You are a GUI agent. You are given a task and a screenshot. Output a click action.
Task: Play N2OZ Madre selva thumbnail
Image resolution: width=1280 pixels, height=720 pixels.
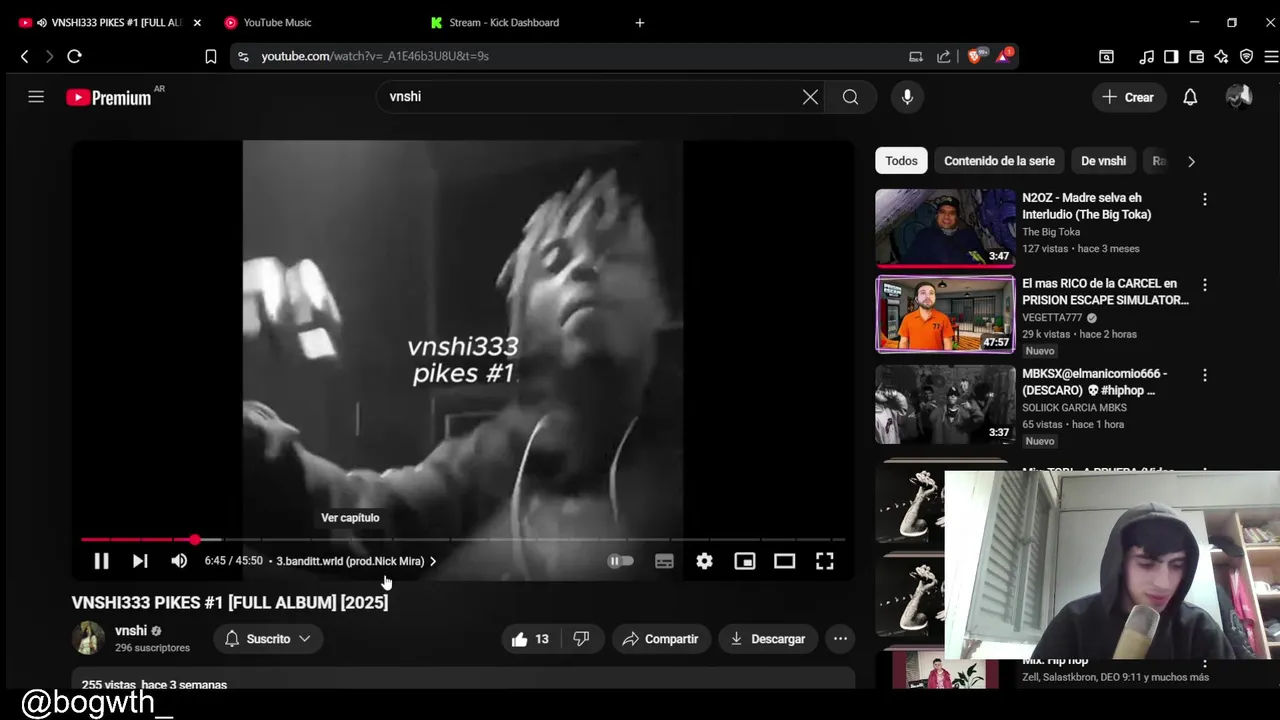tap(945, 228)
